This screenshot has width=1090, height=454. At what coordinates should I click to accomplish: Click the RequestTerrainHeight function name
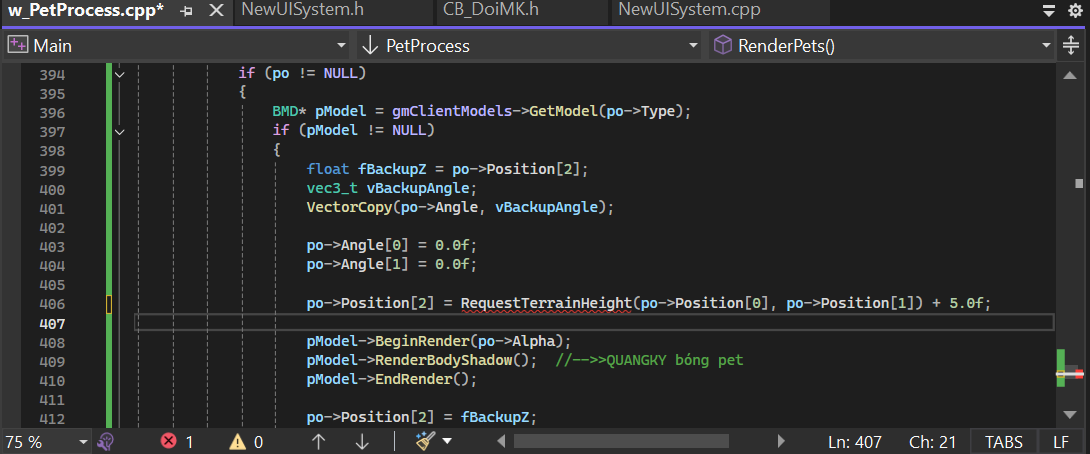[546, 304]
